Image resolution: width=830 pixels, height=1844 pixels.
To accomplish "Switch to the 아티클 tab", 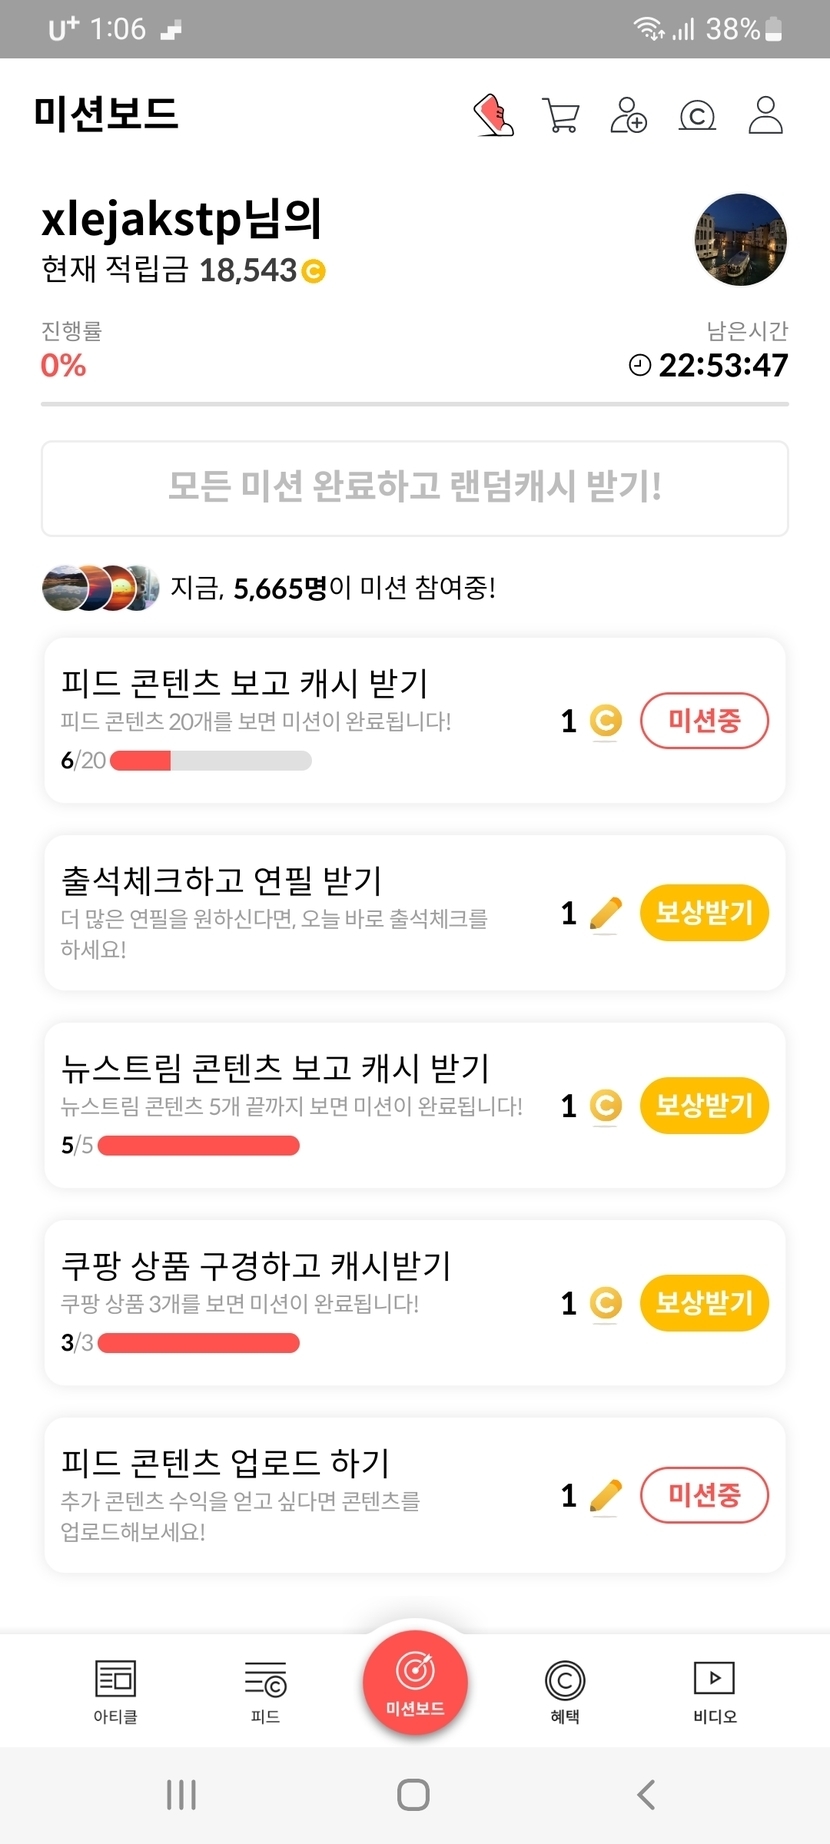I will pyautogui.click(x=115, y=1691).
